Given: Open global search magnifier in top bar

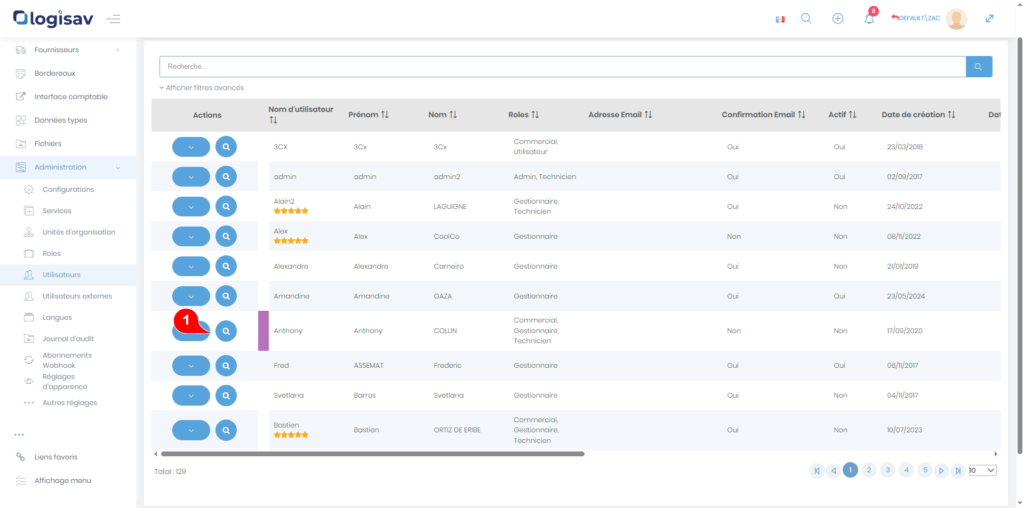Looking at the screenshot, I should (806, 19).
